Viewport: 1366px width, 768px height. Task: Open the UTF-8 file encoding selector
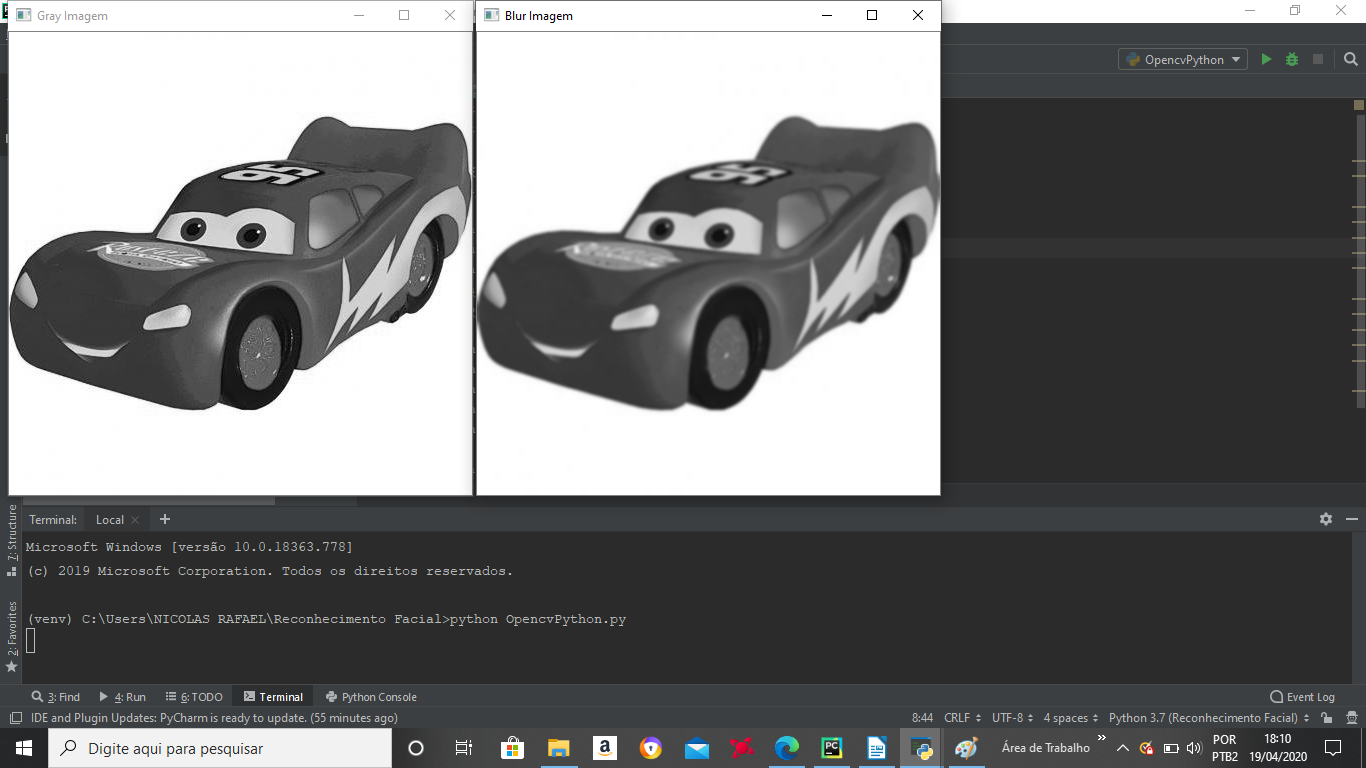pos(1012,718)
